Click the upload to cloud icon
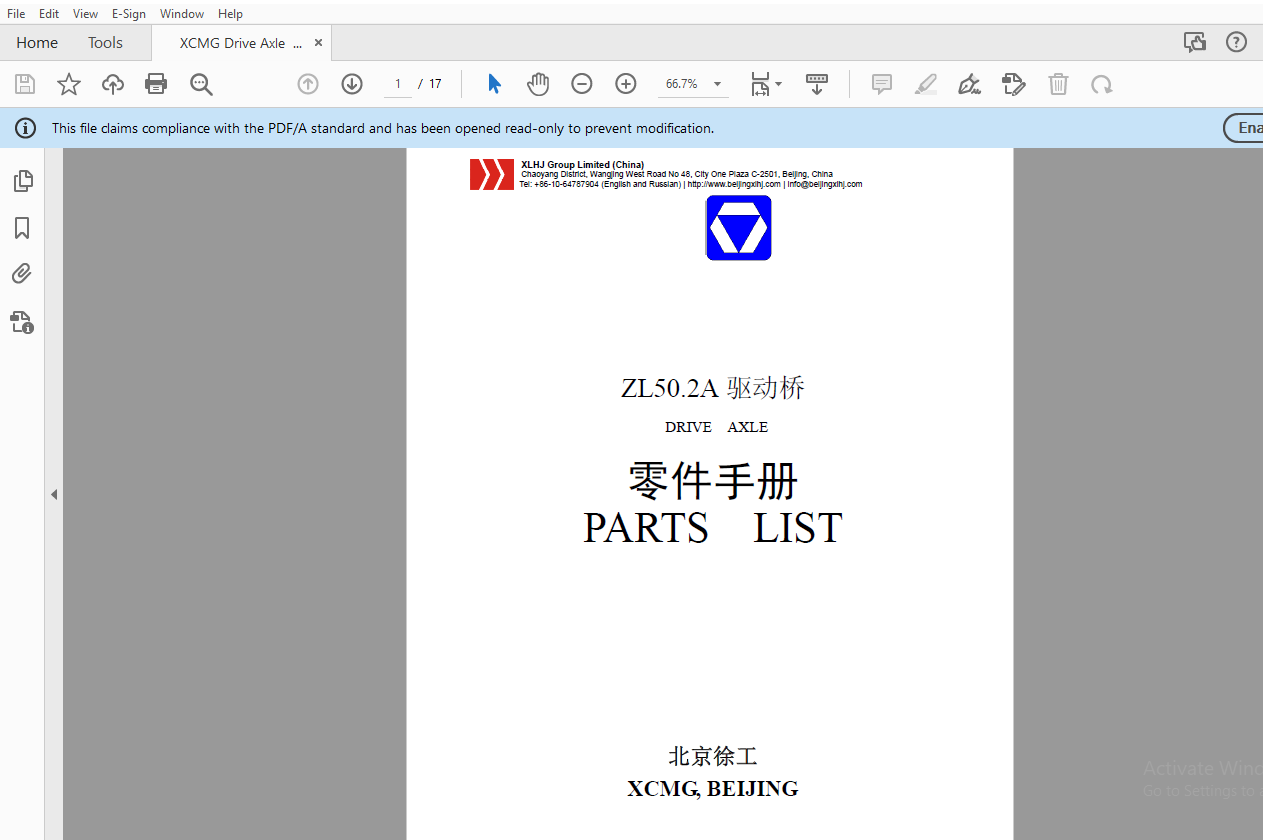The height and width of the screenshot is (840, 1263). [113, 84]
